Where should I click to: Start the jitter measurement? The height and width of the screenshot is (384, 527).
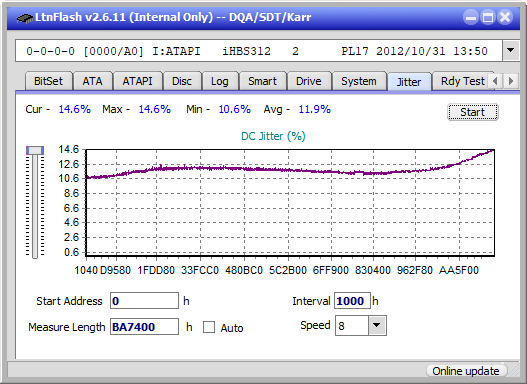(x=473, y=112)
